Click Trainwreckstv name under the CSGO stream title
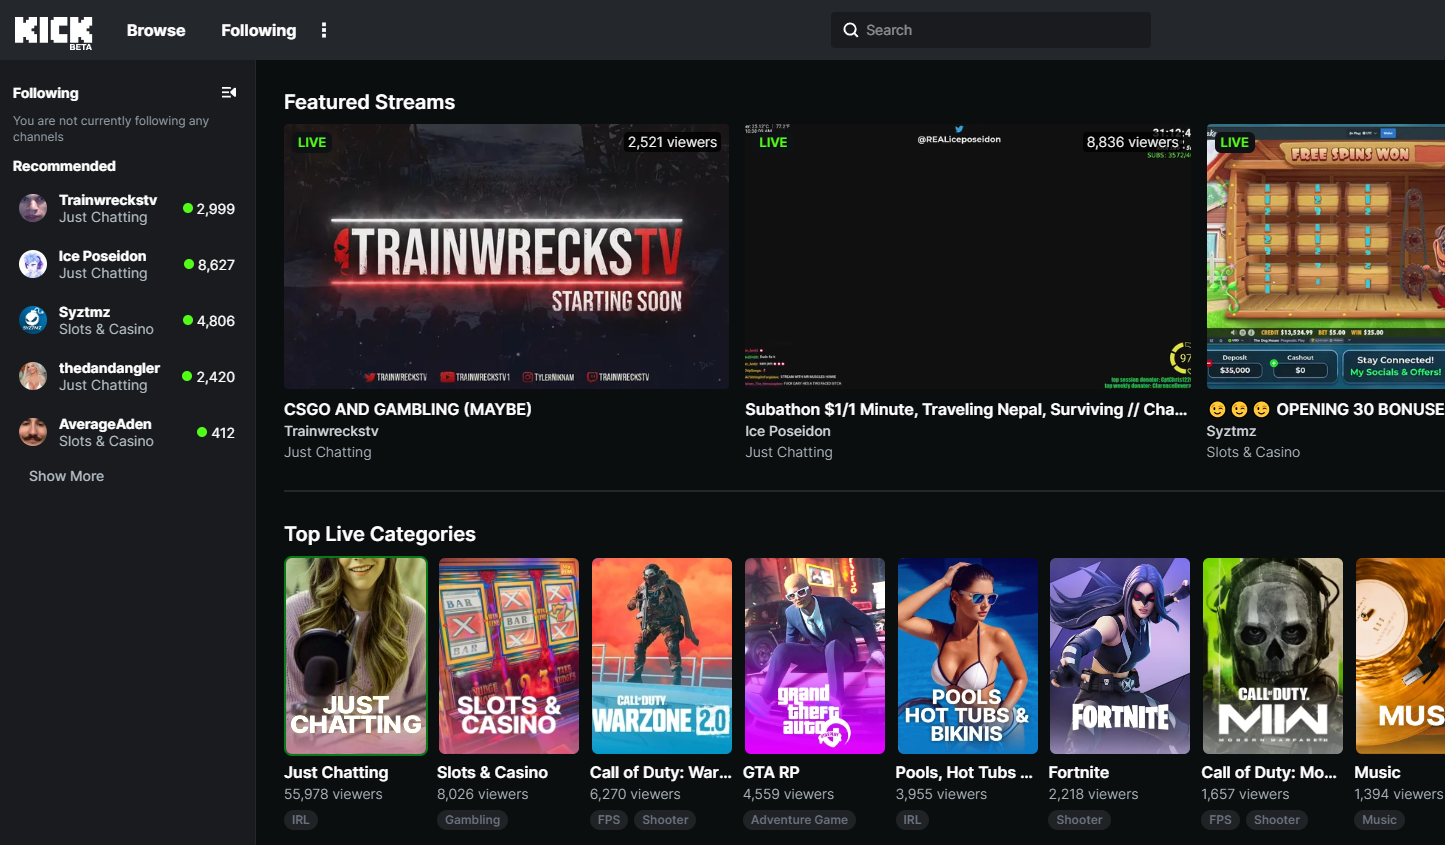1445x845 pixels. pos(331,431)
